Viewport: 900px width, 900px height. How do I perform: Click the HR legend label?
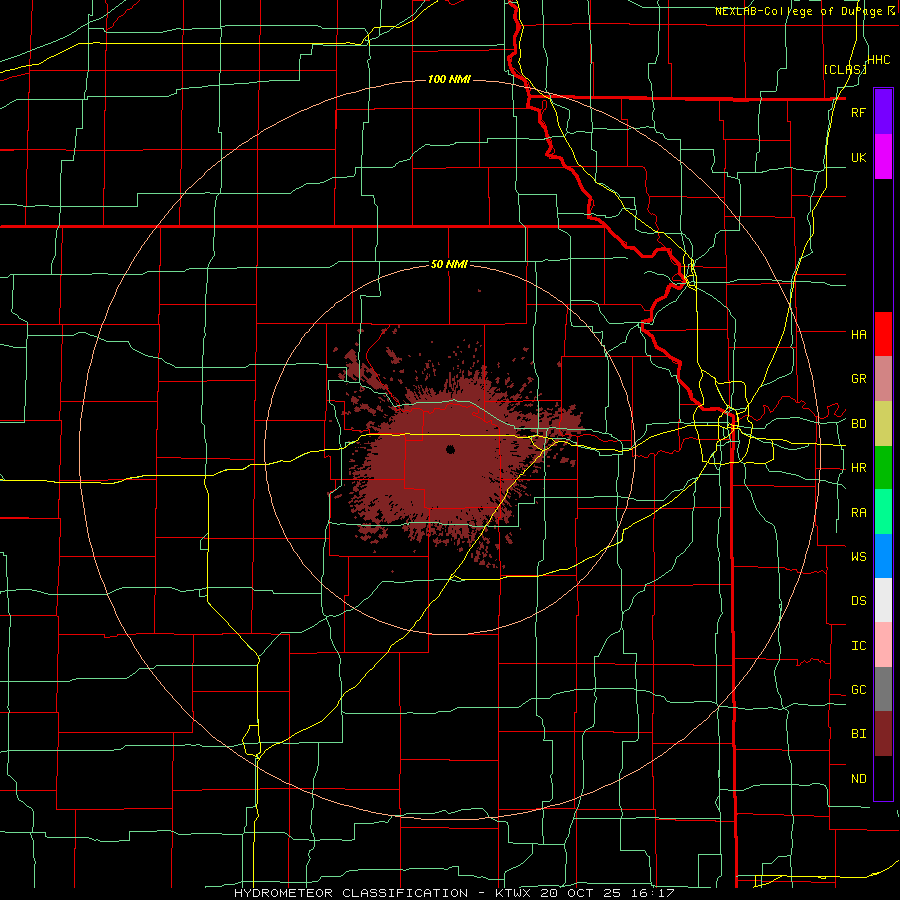coord(858,468)
